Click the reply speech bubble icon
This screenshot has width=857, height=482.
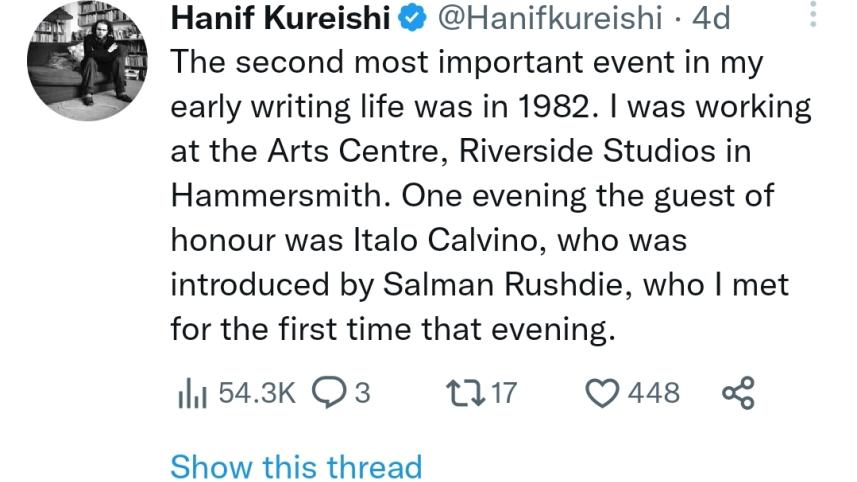(x=329, y=393)
